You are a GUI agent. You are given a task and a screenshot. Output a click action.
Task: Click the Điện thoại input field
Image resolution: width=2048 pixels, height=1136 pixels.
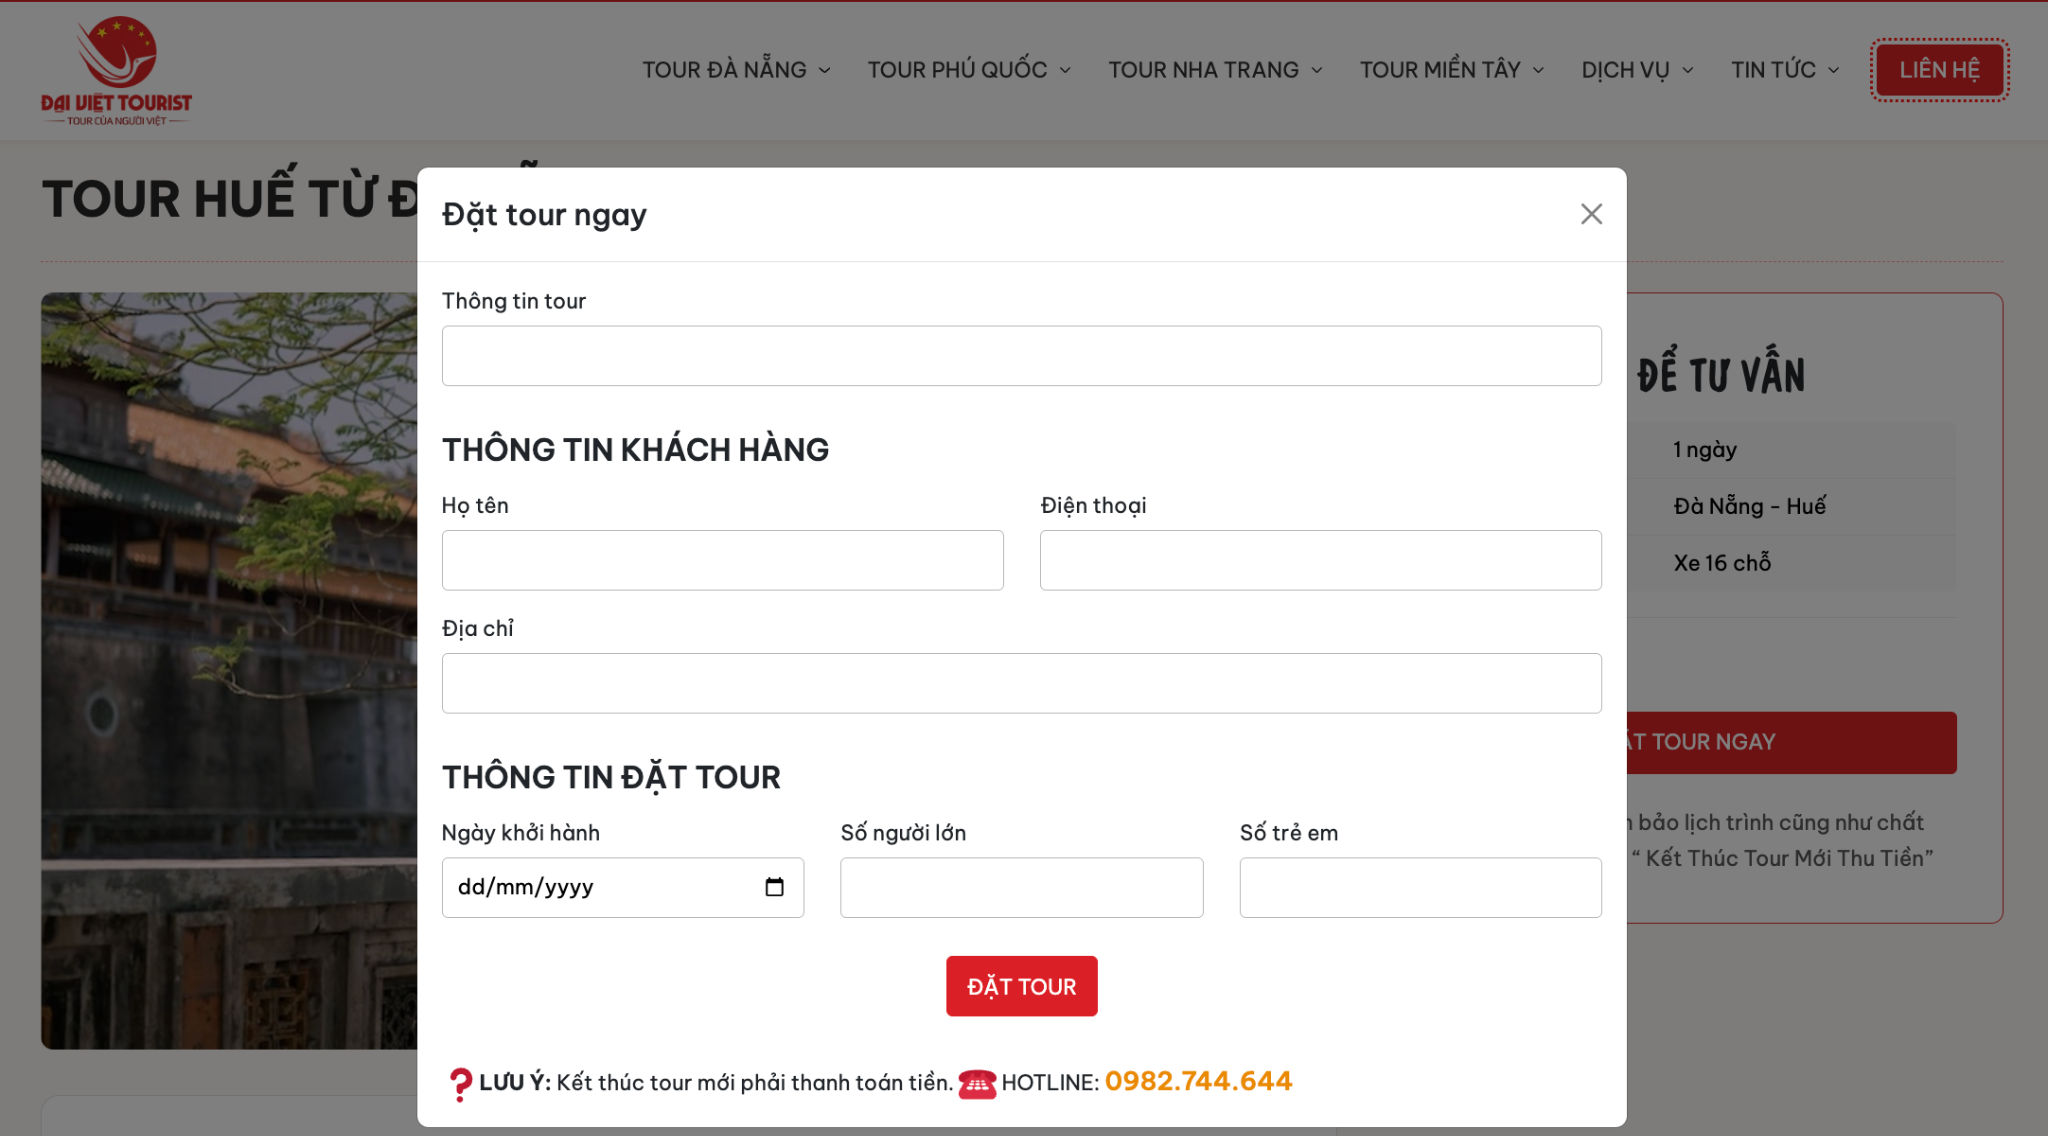(x=1320, y=560)
